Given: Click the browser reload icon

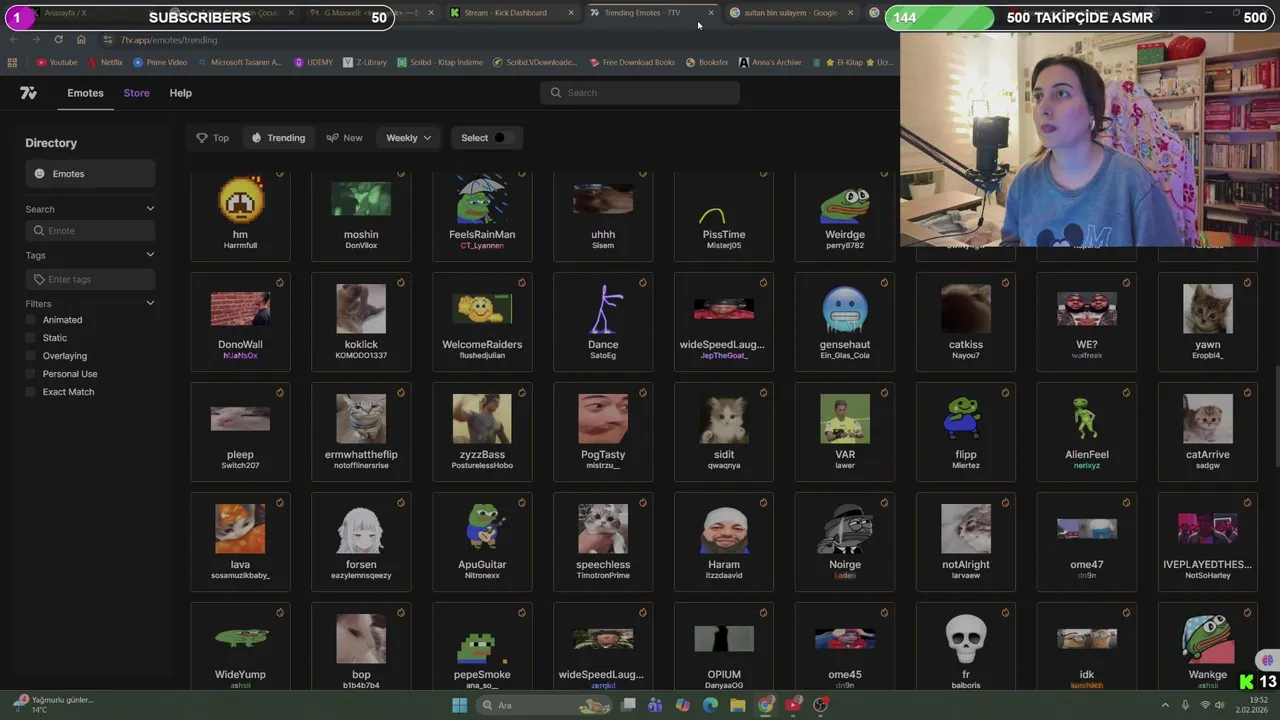Looking at the screenshot, I should [x=58, y=40].
